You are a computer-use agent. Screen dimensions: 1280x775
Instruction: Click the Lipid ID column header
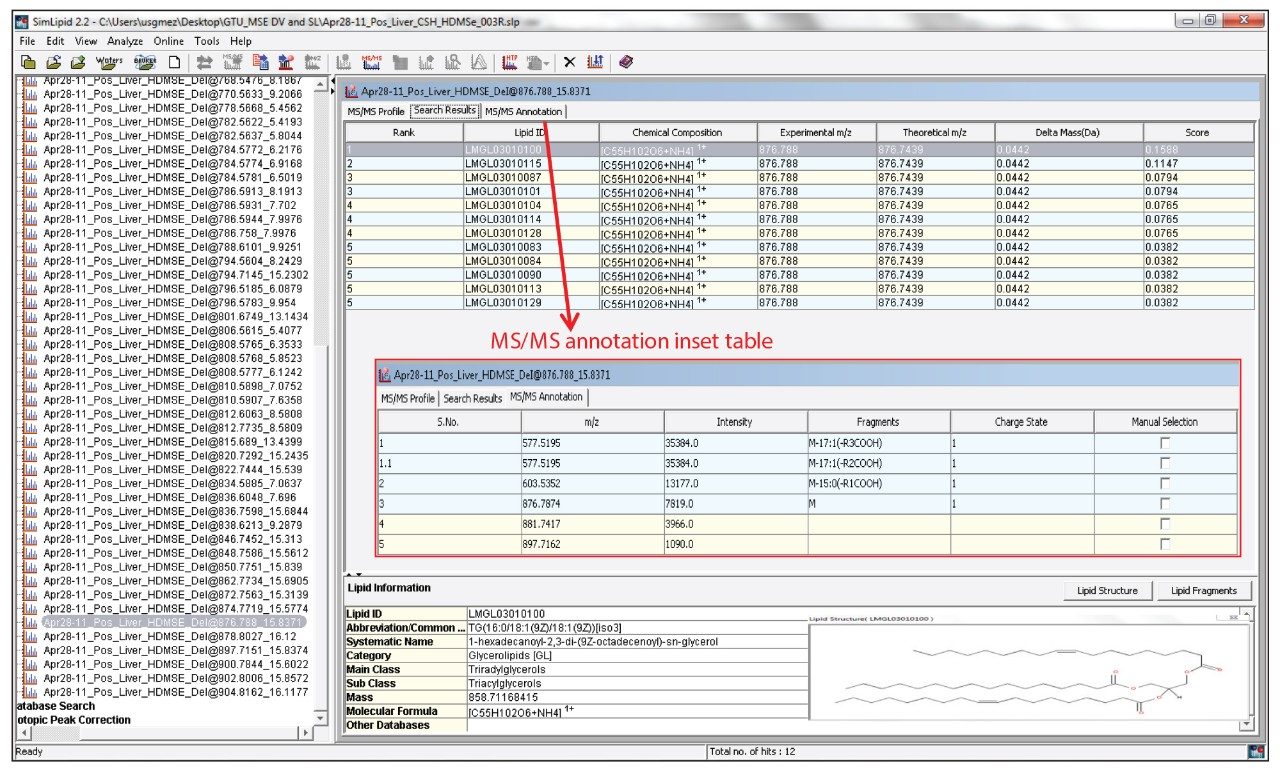pyautogui.click(x=530, y=132)
